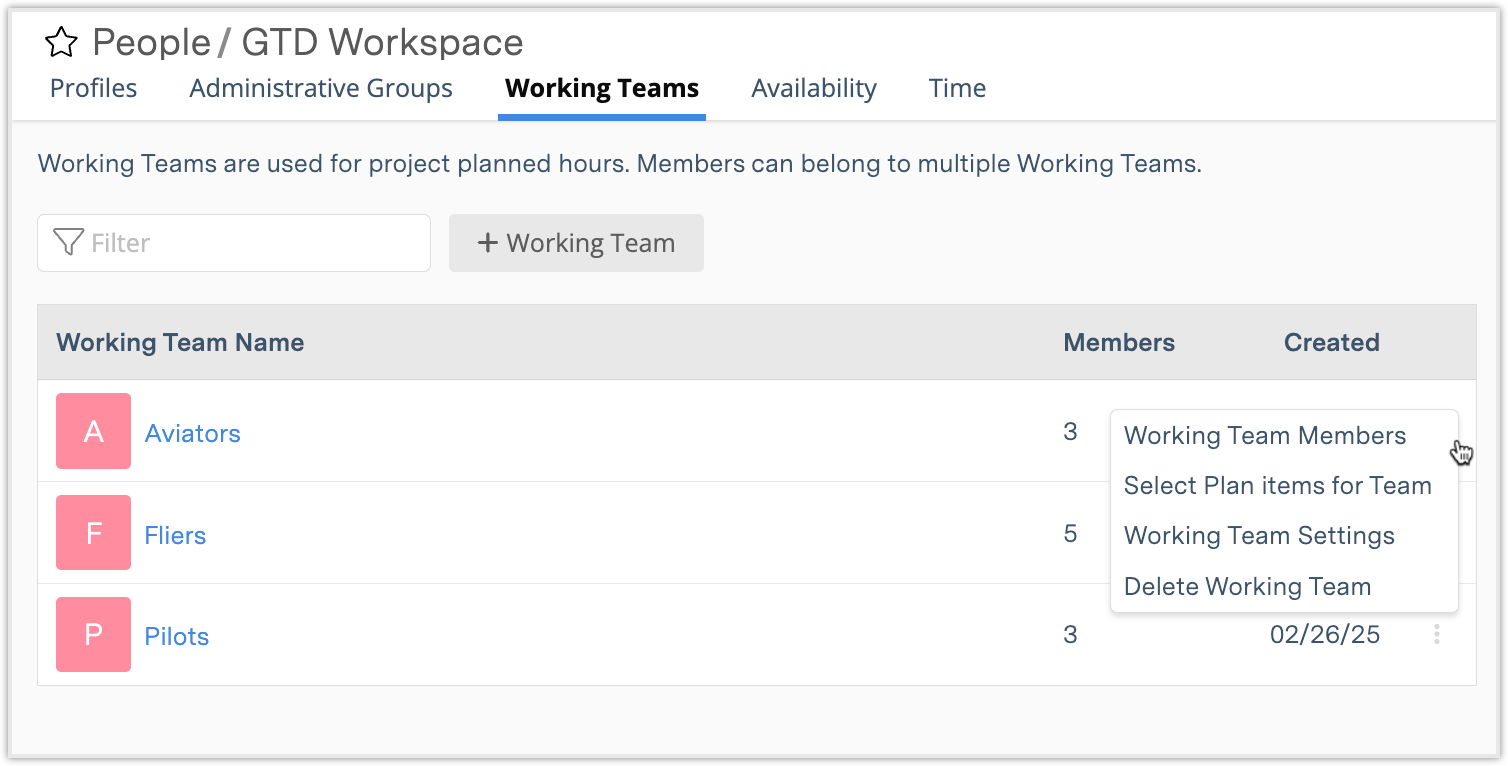Select Working Team Members from the menu
This screenshot has height=766, width=1508.
point(1265,436)
